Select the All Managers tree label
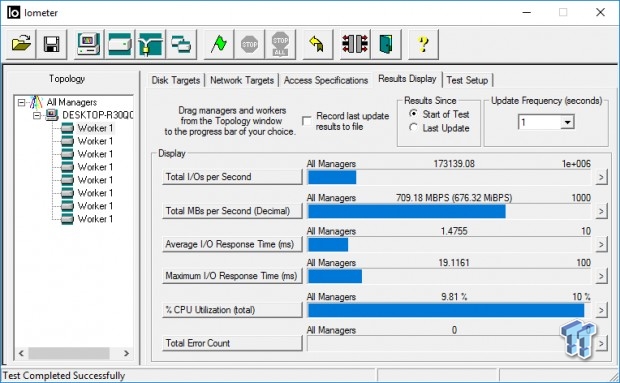 72,102
